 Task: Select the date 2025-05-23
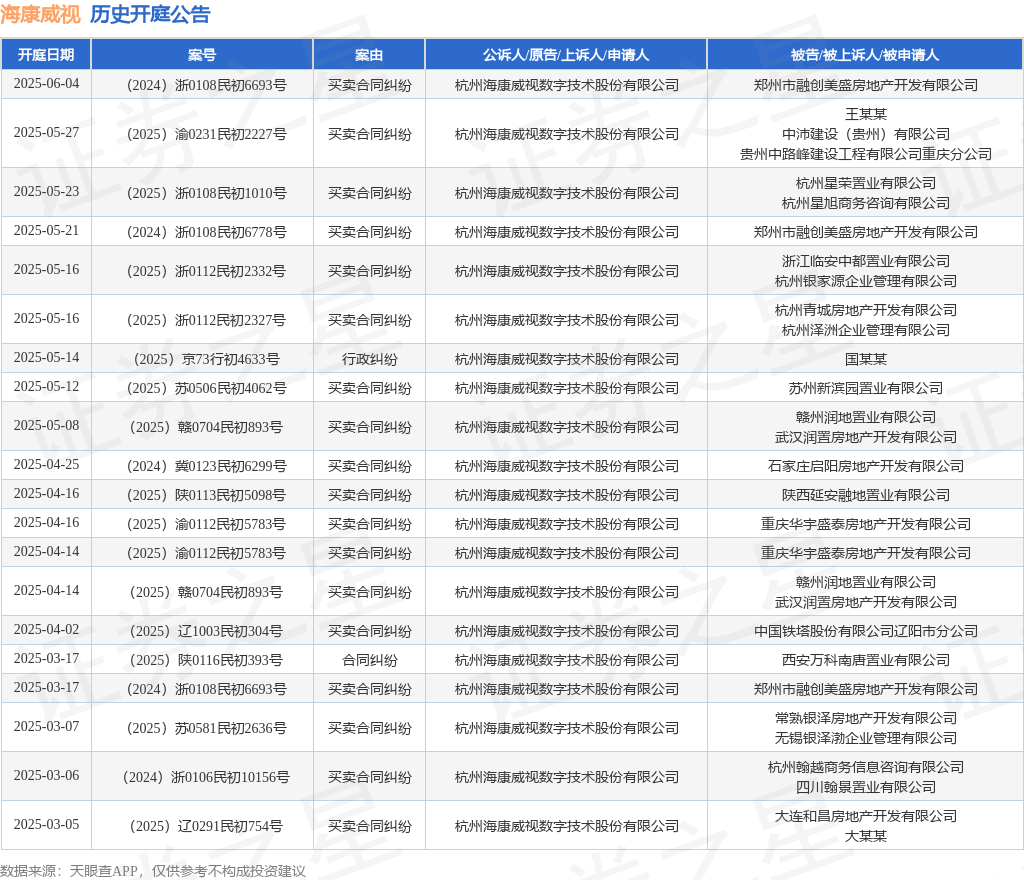click(46, 191)
